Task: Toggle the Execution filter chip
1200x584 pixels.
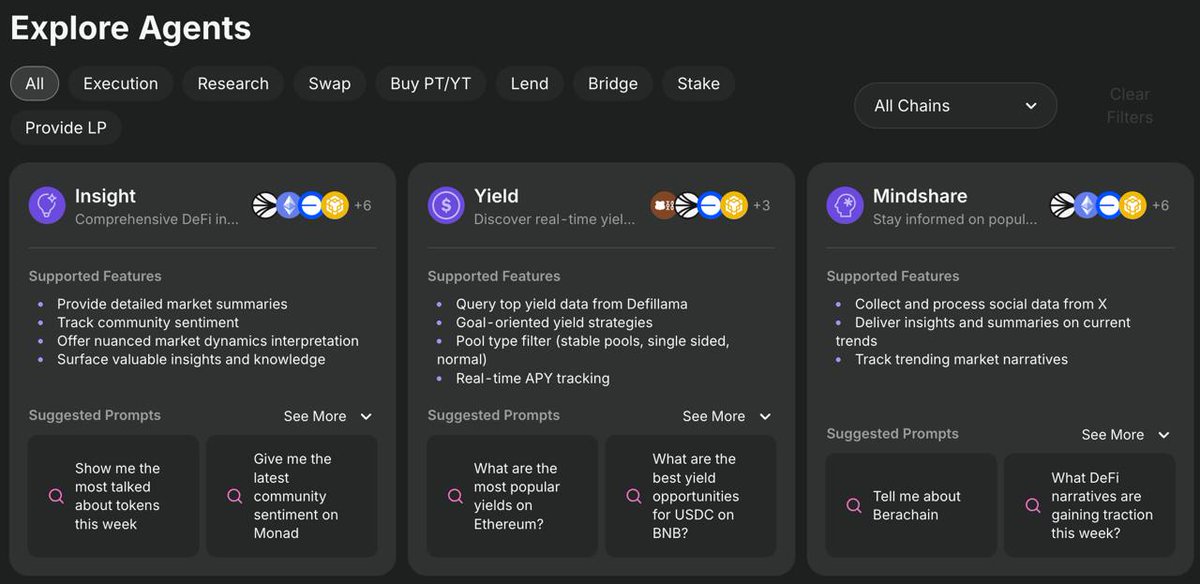Action: tap(121, 84)
